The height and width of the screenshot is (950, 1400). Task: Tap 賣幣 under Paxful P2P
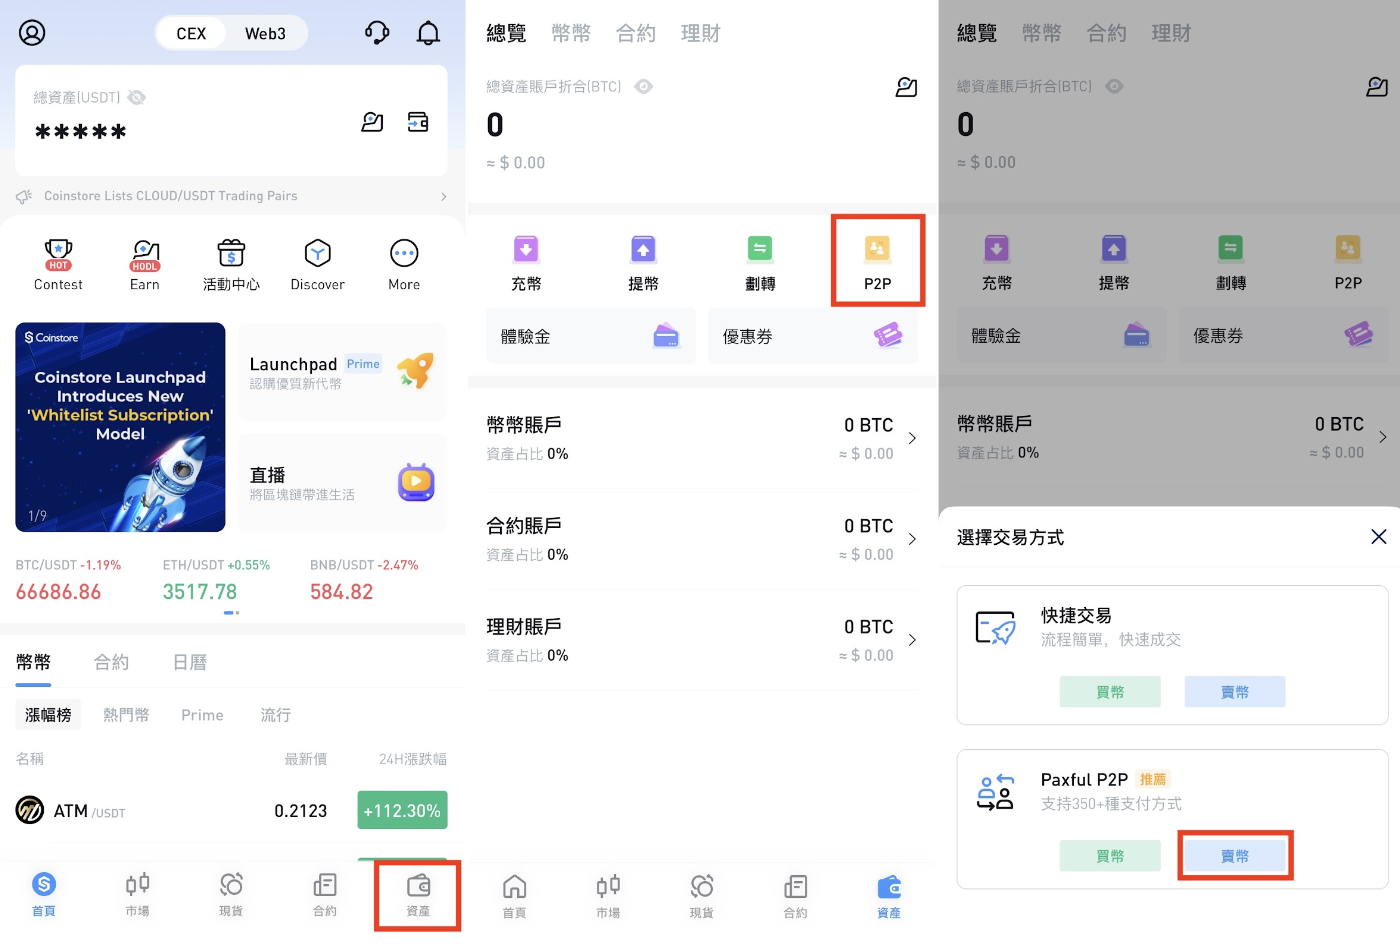pyautogui.click(x=1235, y=856)
